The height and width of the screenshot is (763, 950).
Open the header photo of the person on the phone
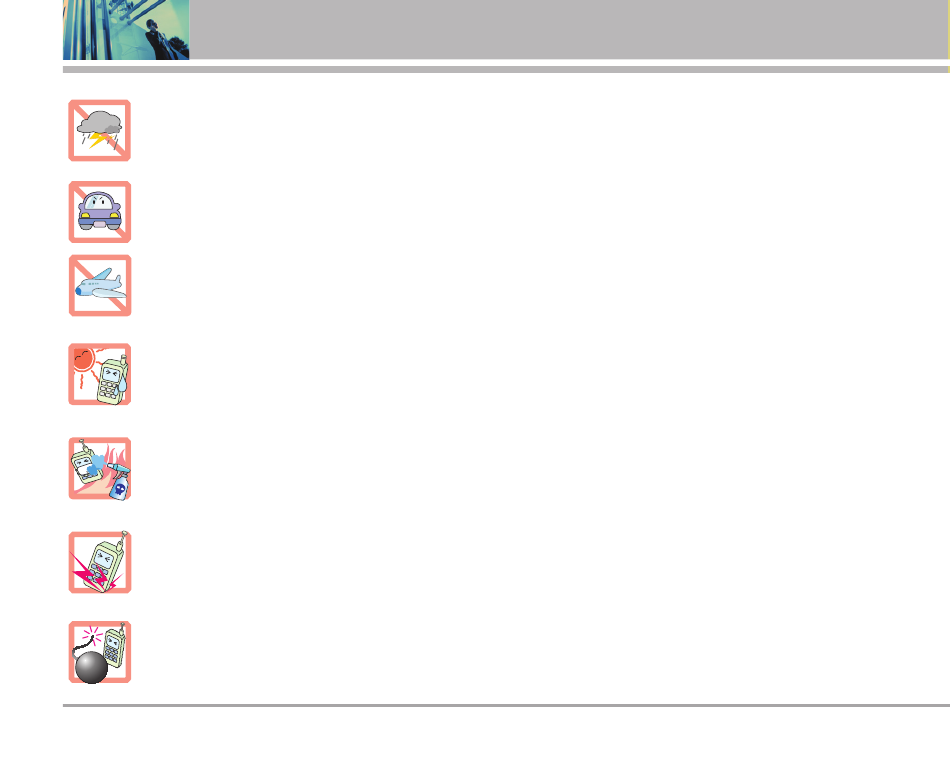coord(126,30)
